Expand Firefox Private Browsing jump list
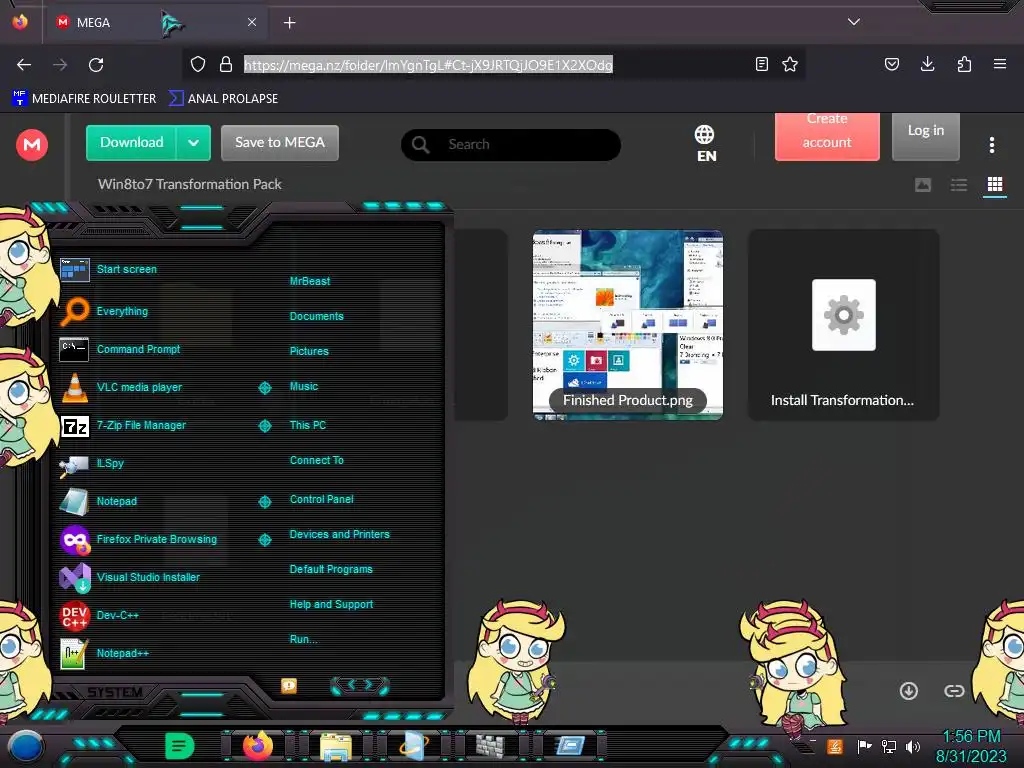Image resolution: width=1024 pixels, height=768 pixels. 264,539
